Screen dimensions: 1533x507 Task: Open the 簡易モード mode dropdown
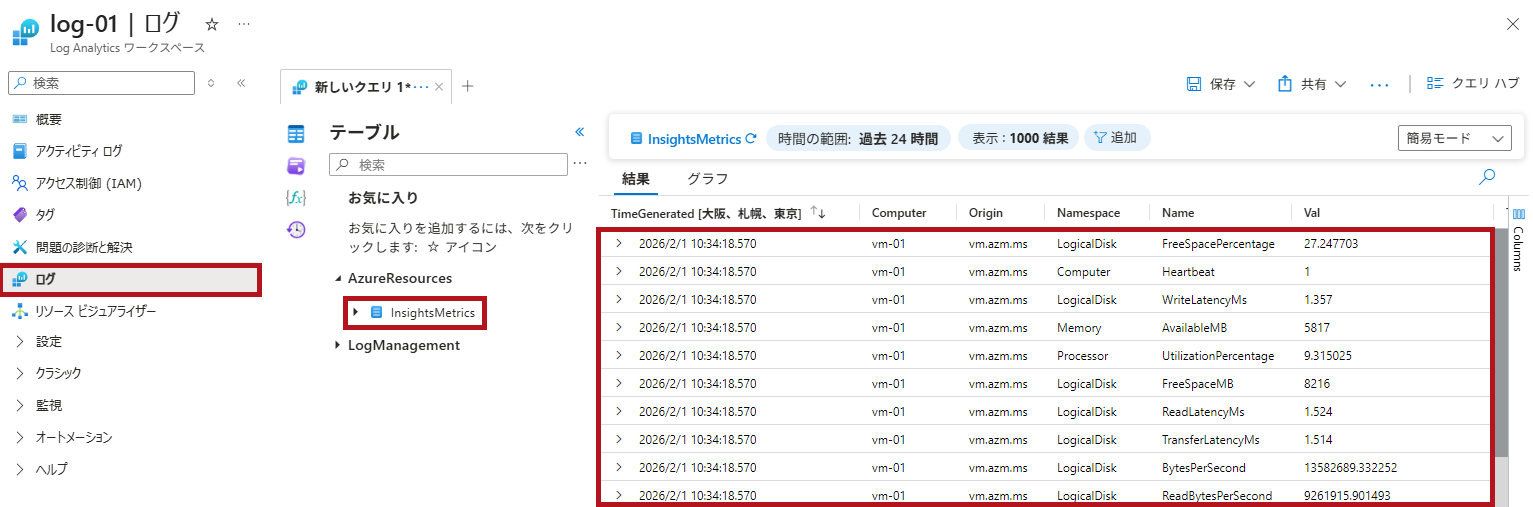pyautogui.click(x=1454, y=138)
